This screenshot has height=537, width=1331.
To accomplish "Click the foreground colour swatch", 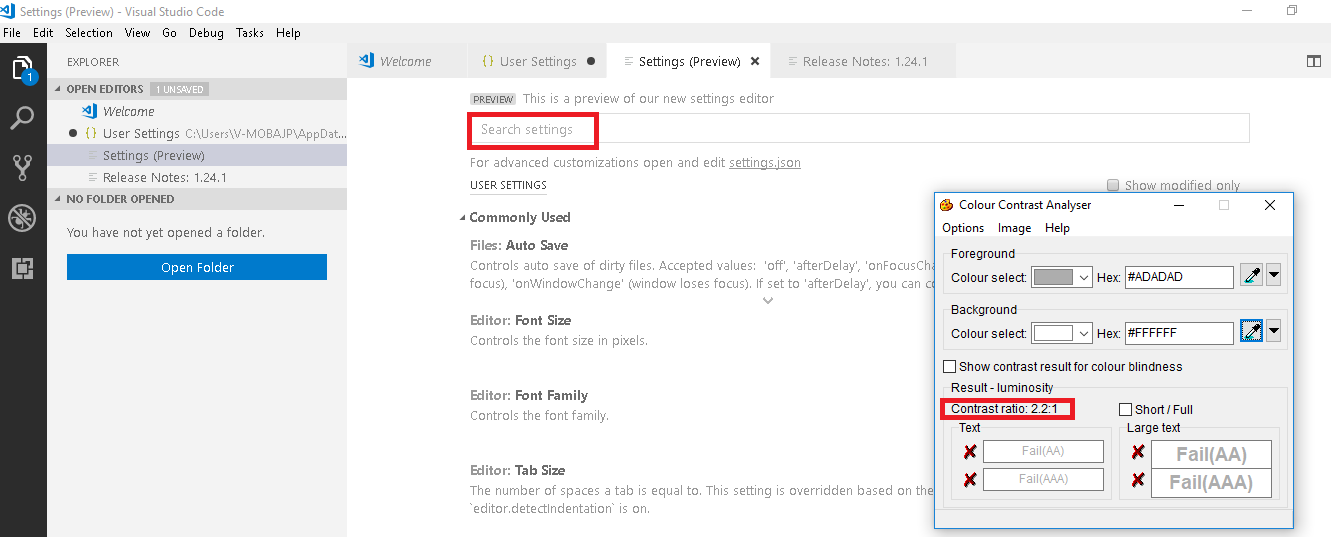I will click(x=1052, y=277).
